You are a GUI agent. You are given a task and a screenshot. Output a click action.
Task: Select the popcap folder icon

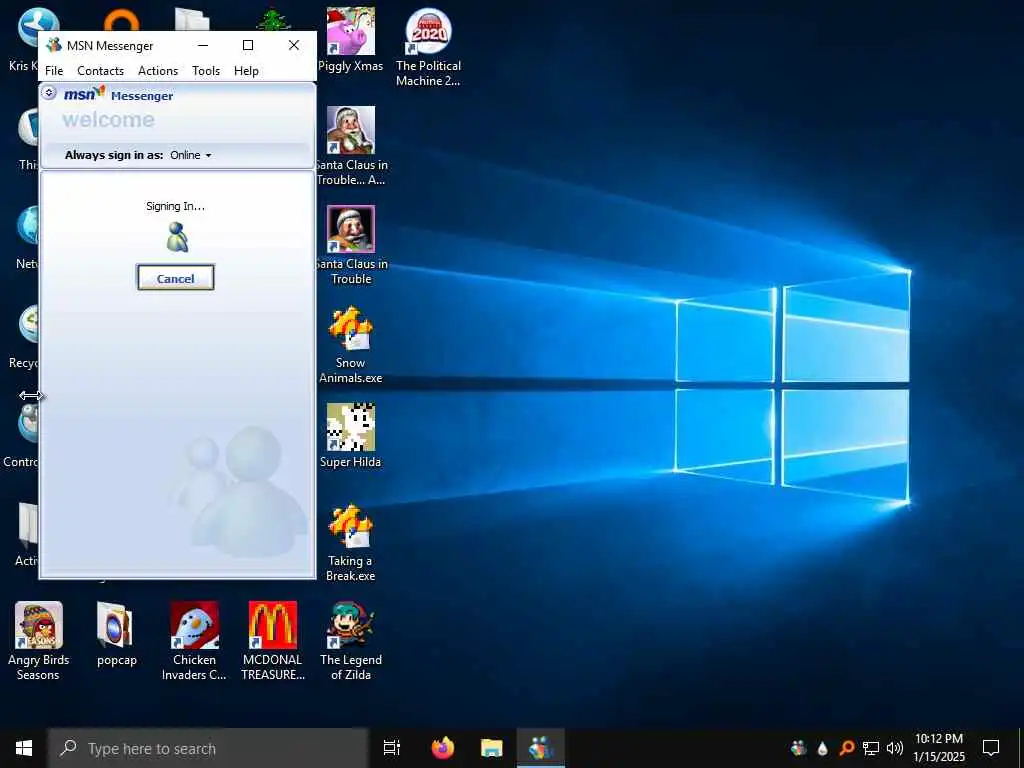tap(116, 634)
